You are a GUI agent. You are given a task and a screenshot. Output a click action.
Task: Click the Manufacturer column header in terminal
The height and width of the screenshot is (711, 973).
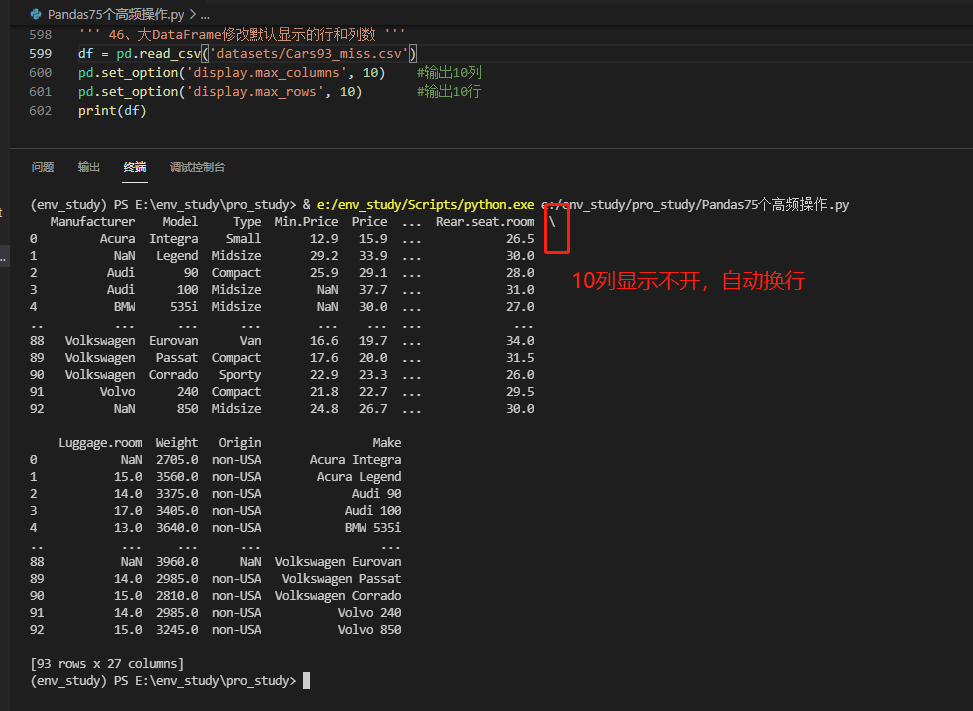[x=92, y=221]
